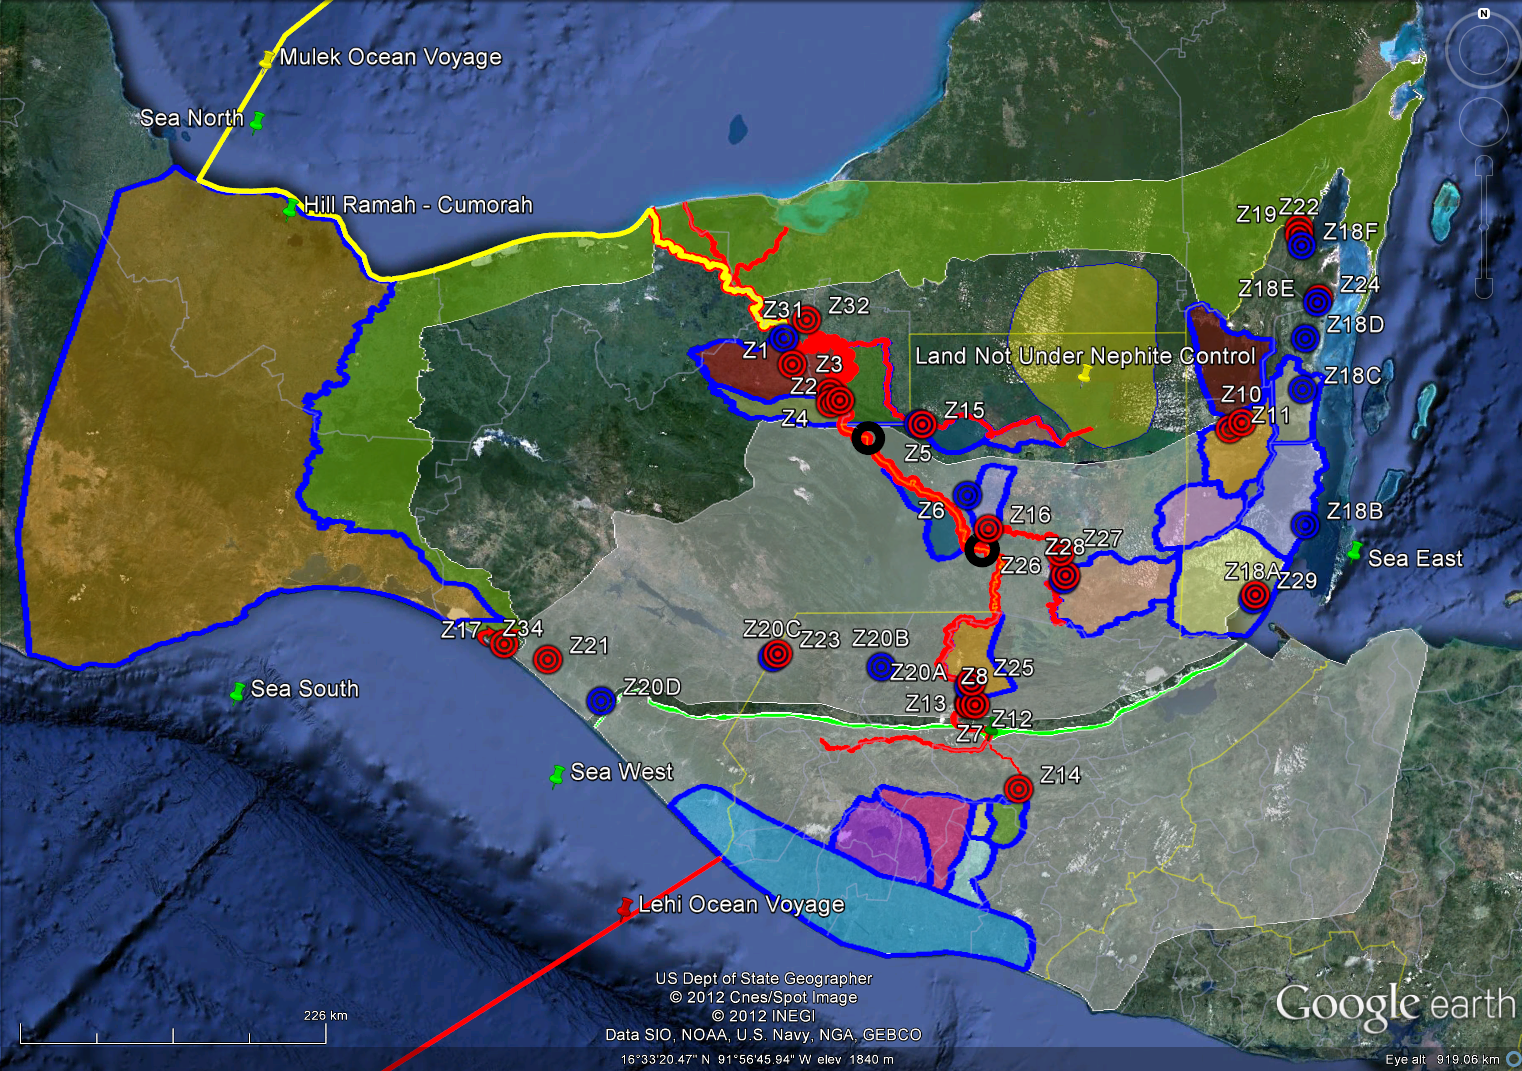Viewport: 1522px width, 1071px height.
Task: Click the green Sea South pushpin
Action: [238, 691]
